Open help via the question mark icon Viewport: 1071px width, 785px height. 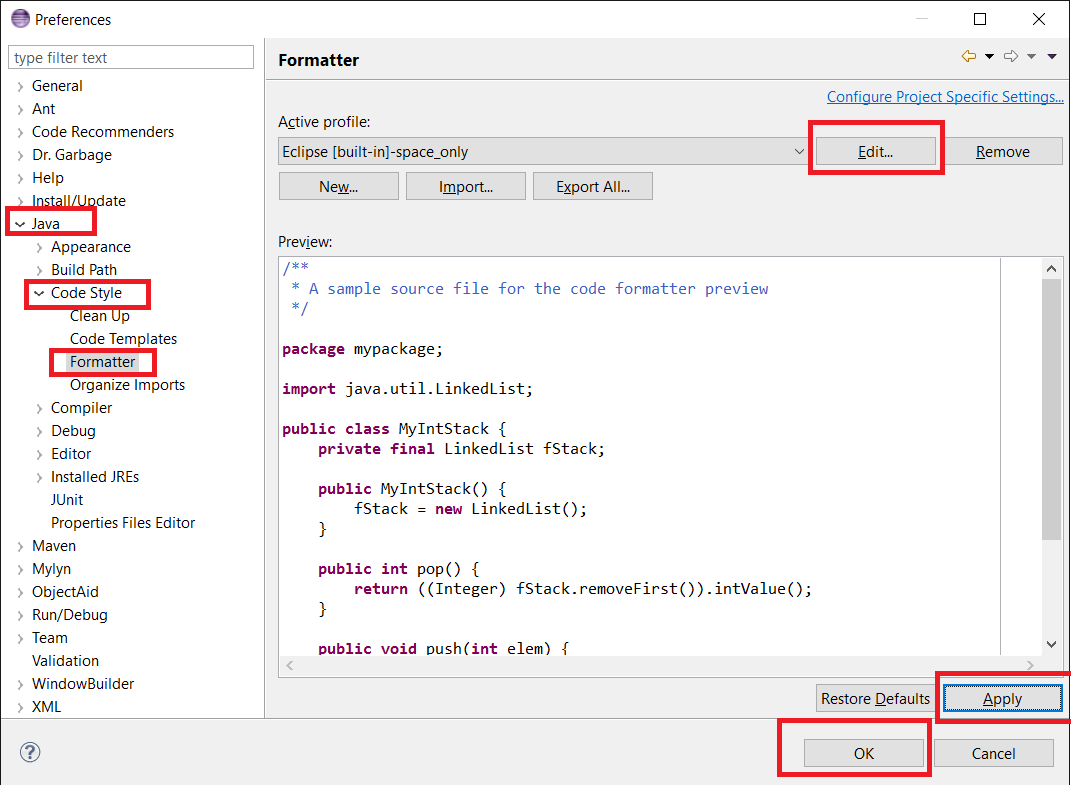(x=29, y=752)
